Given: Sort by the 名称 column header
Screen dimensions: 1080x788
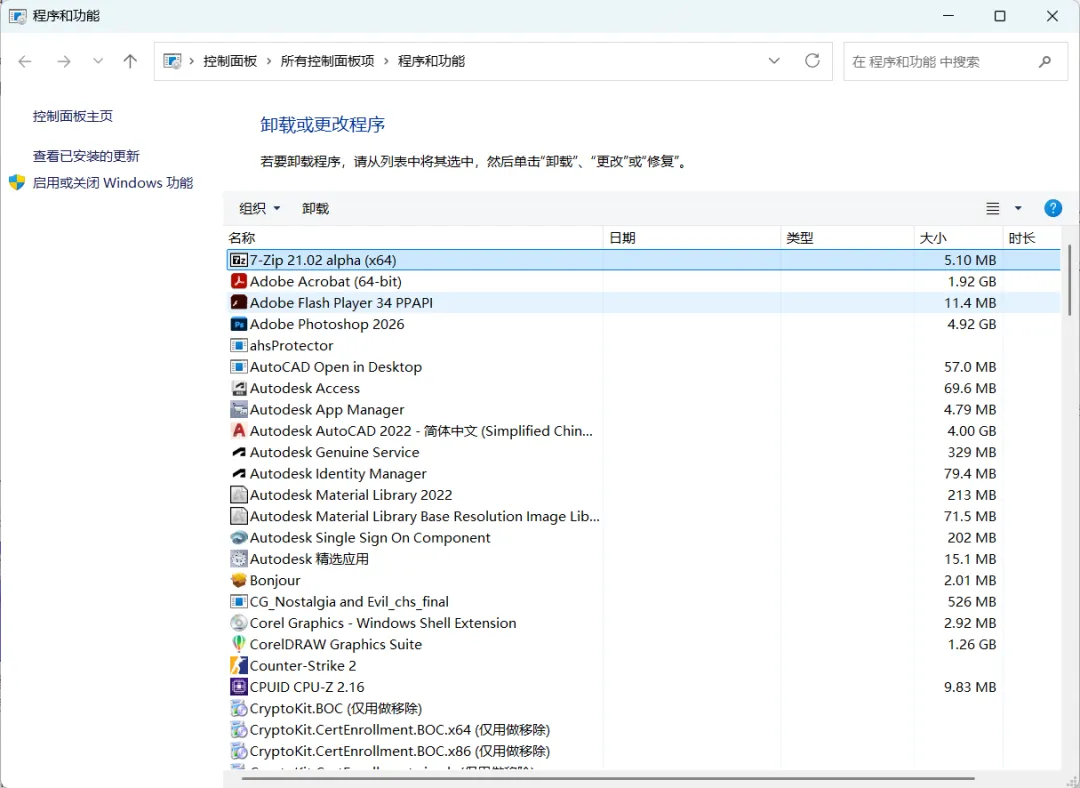Looking at the screenshot, I should (x=413, y=238).
